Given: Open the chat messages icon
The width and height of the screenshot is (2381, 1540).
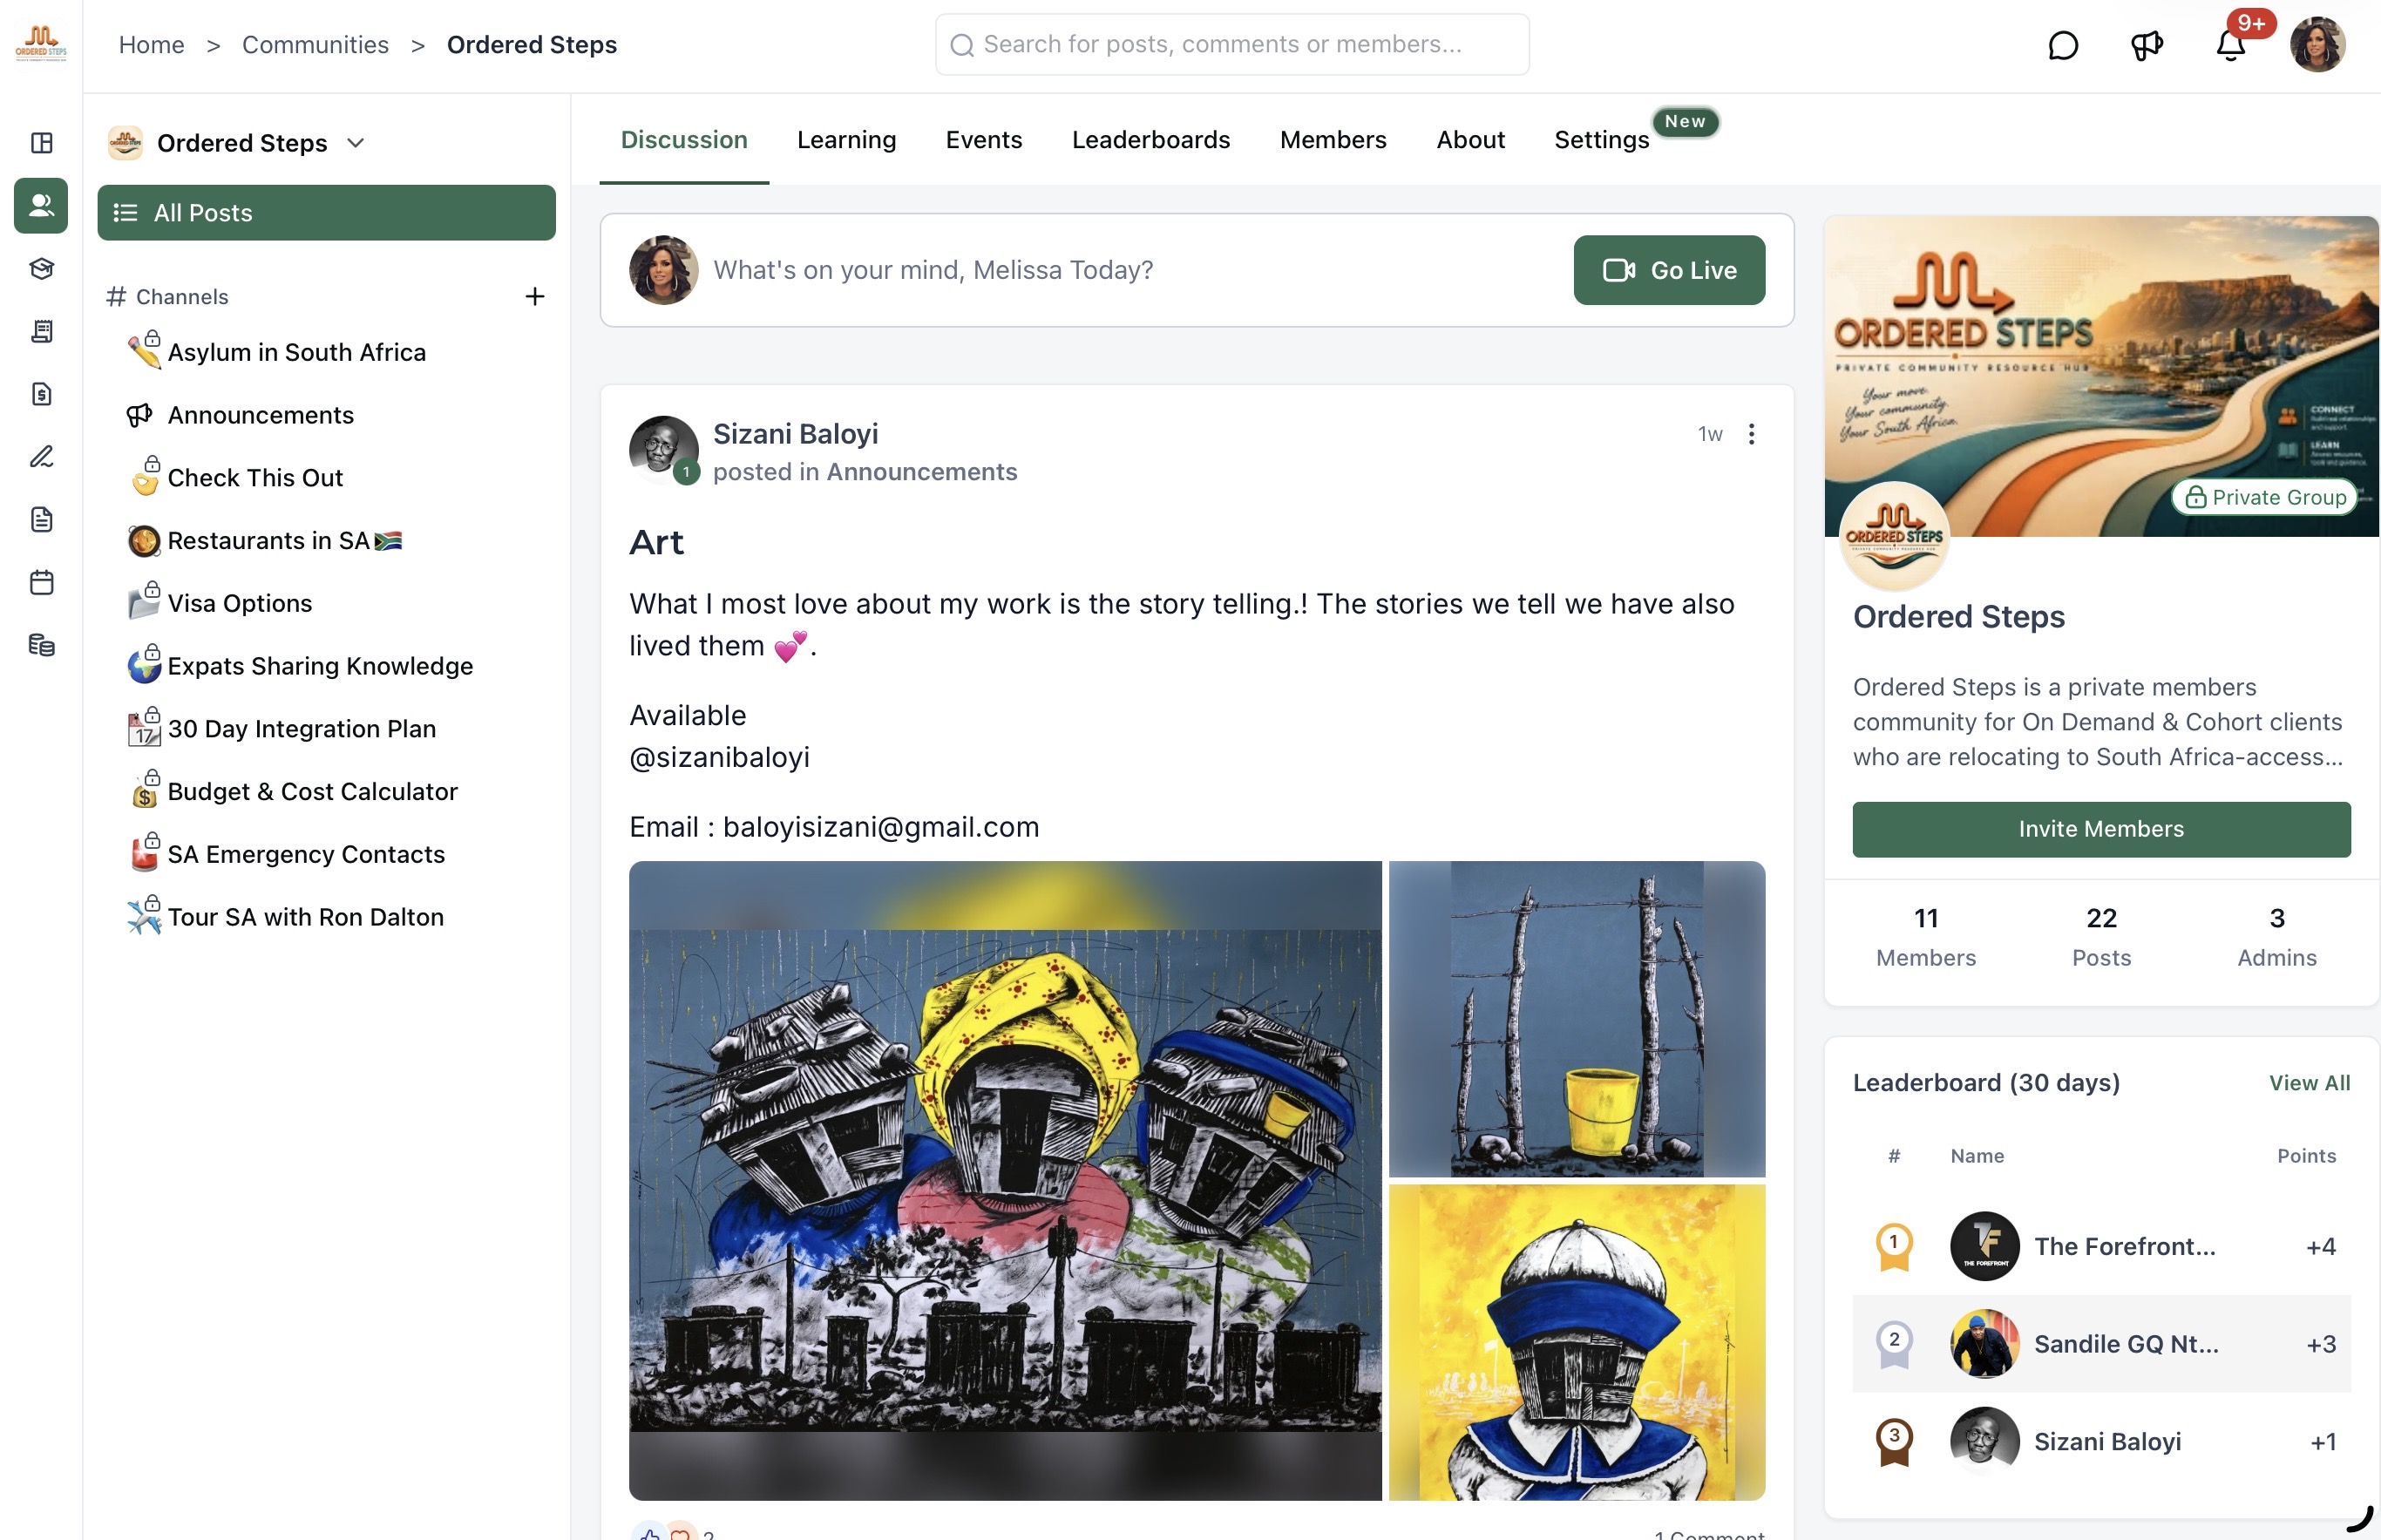Looking at the screenshot, I should click(2062, 45).
